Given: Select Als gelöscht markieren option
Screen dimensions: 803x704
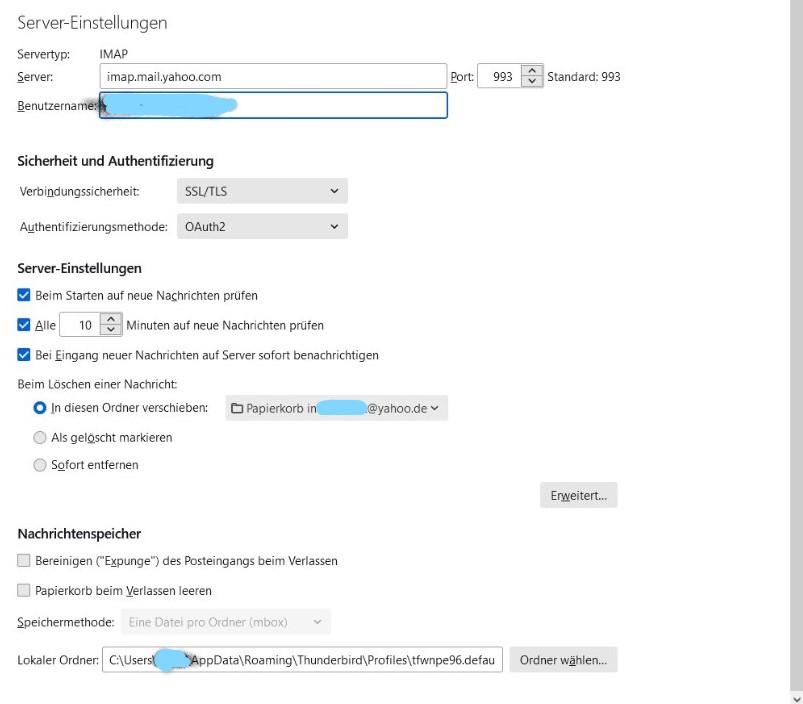Looking at the screenshot, I should coord(40,437).
